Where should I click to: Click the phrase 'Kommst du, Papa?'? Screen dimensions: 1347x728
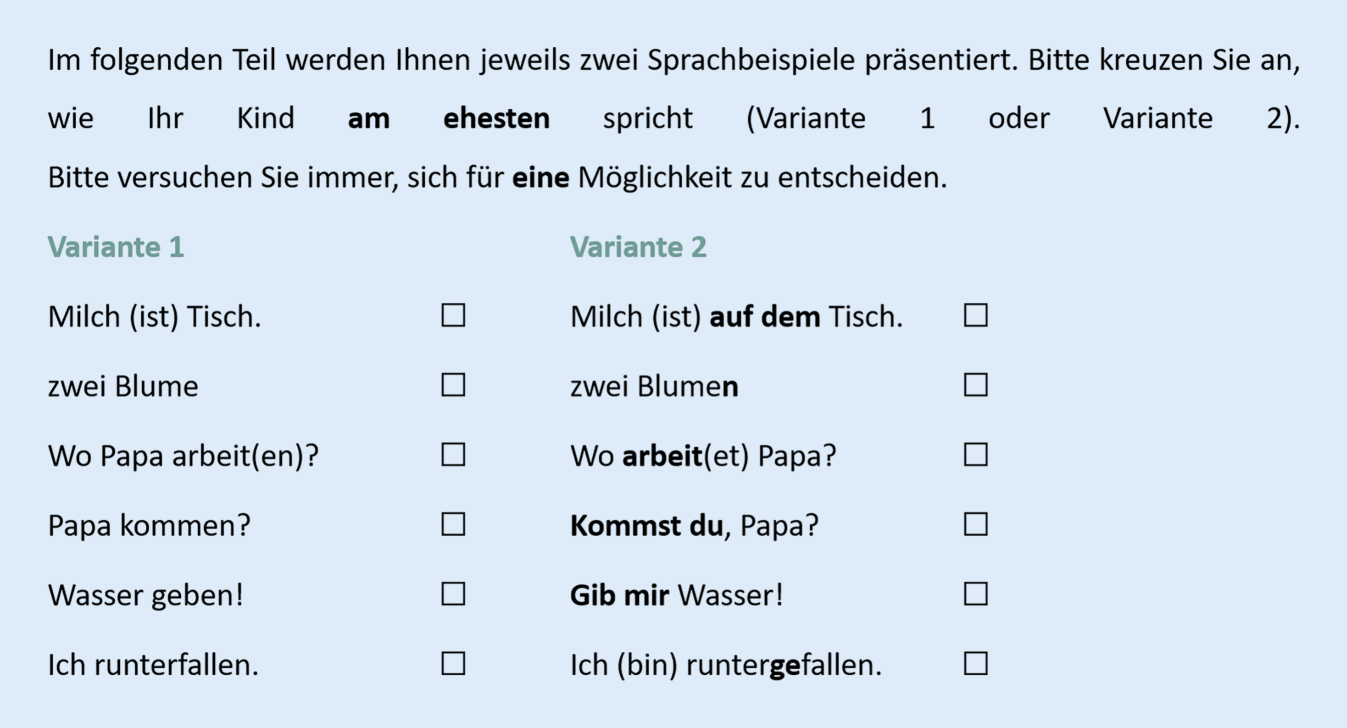(x=694, y=525)
